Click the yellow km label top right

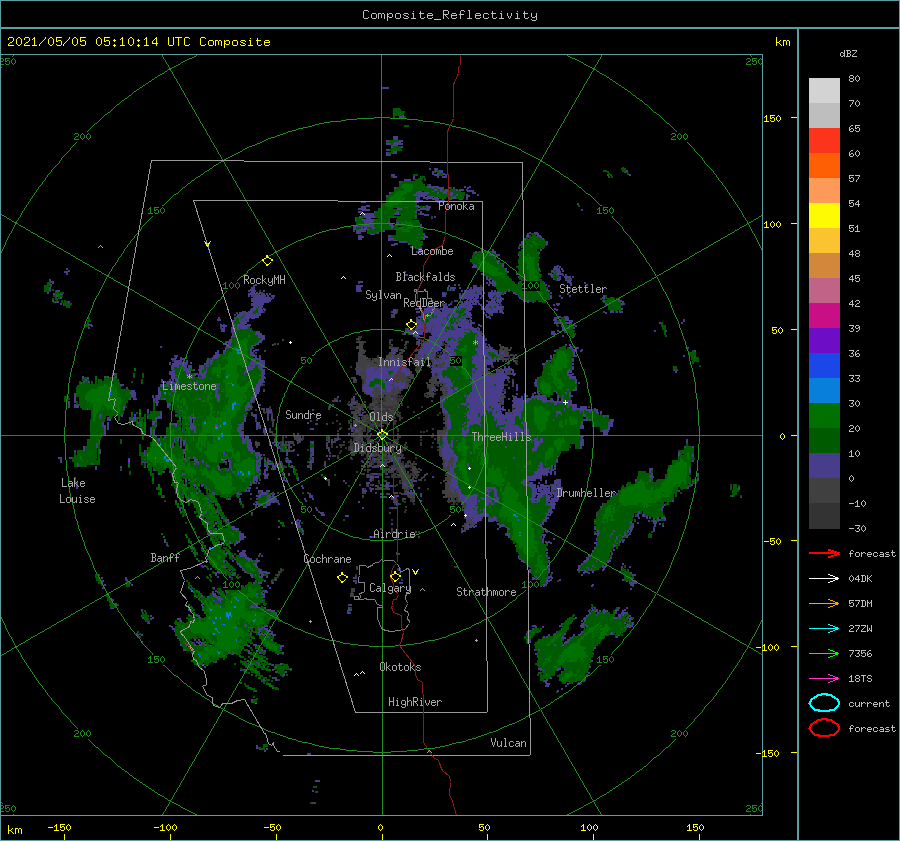pyautogui.click(x=782, y=42)
